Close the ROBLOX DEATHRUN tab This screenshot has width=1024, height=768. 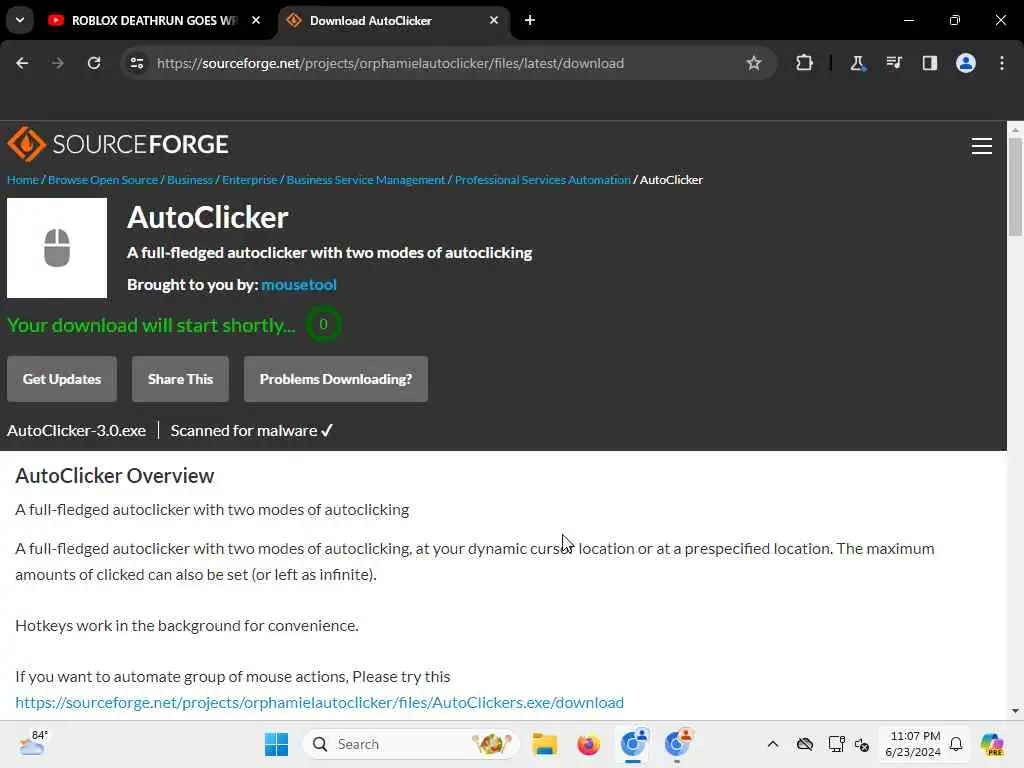[256, 20]
